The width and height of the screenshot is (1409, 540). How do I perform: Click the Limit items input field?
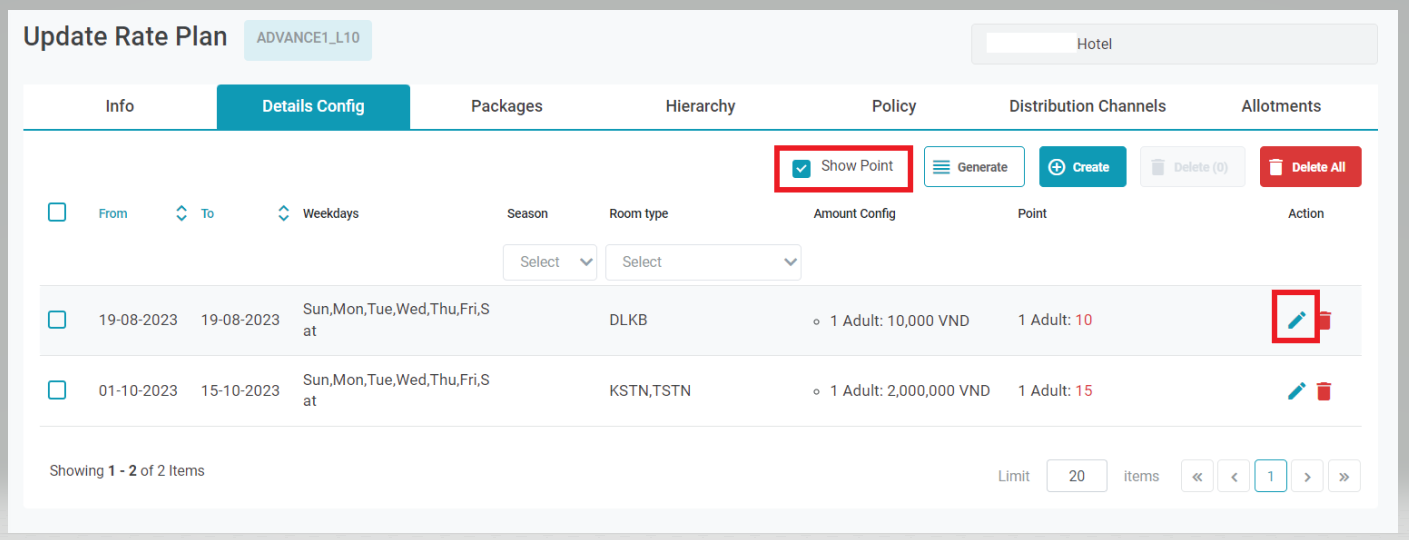coord(1076,476)
